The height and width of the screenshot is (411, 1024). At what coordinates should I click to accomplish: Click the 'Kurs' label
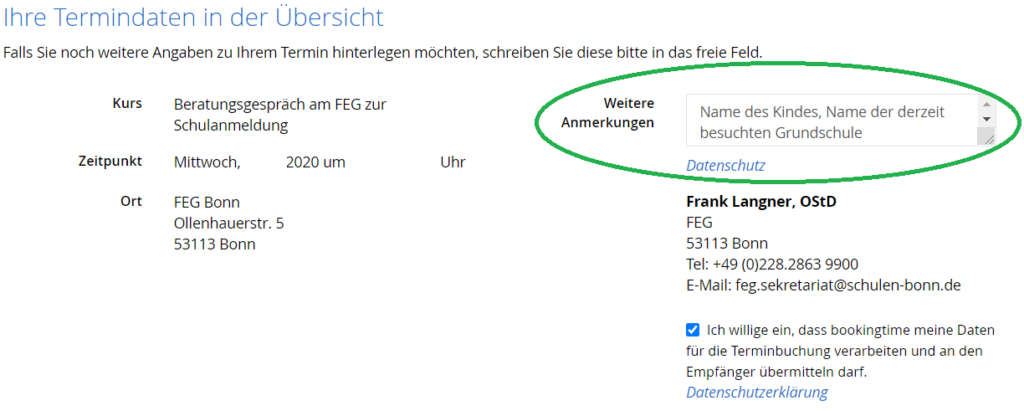click(127, 103)
